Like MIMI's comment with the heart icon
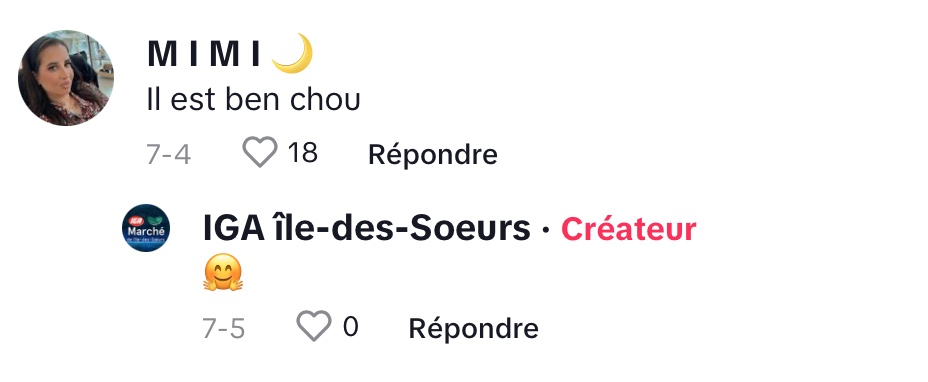The height and width of the screenshot is (382, 928). [x=260, y=152]
